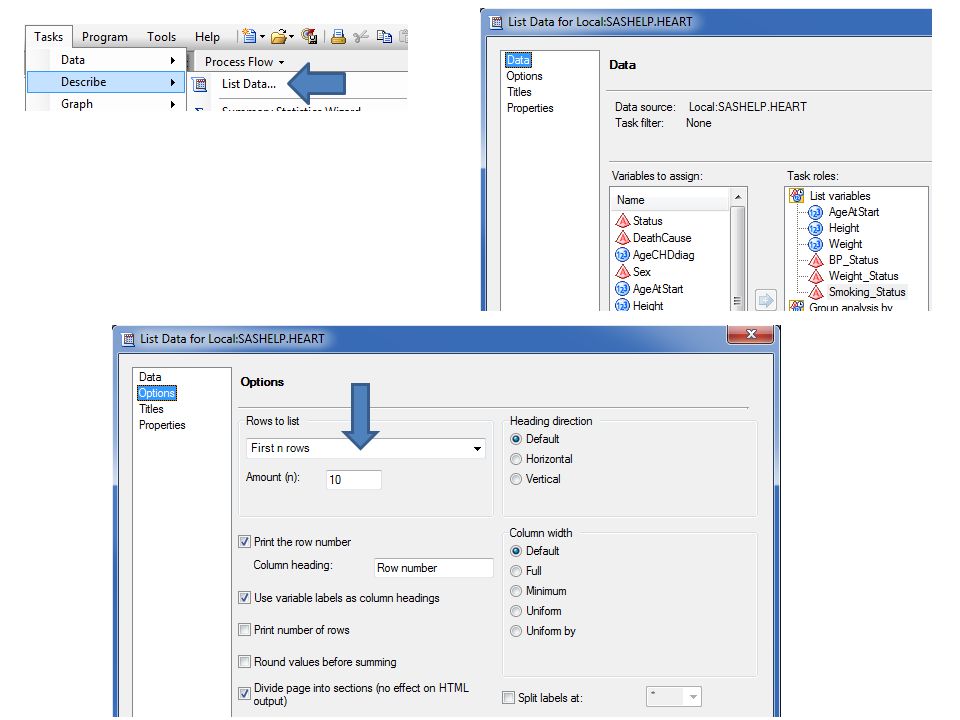Open the Tasks menu
This screenshot has height=720, width=960.
point(48,37)
